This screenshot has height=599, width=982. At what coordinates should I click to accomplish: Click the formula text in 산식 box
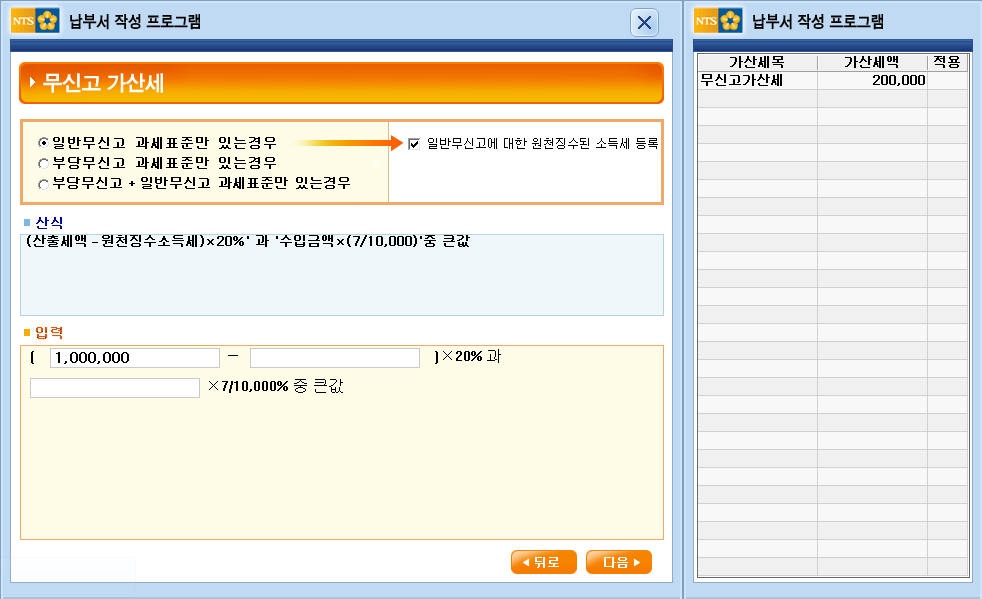[x=247, y=241]
